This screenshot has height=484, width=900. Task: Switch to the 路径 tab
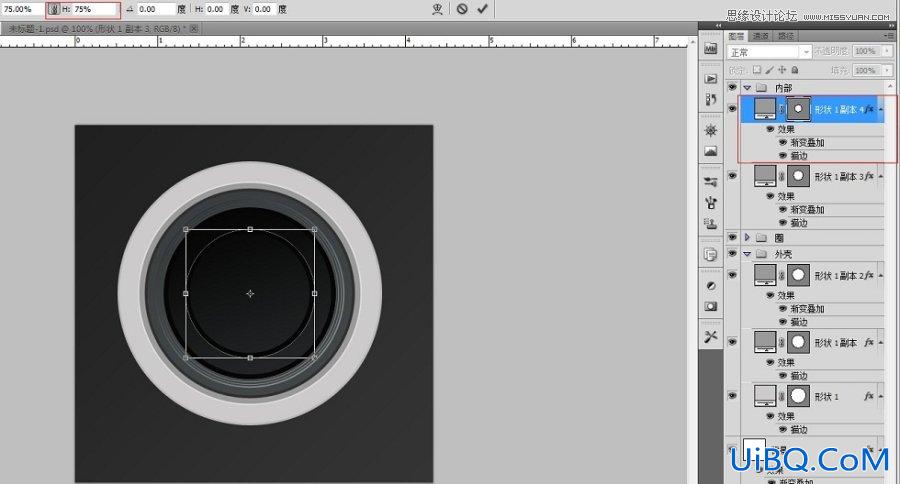pos(786,36)
